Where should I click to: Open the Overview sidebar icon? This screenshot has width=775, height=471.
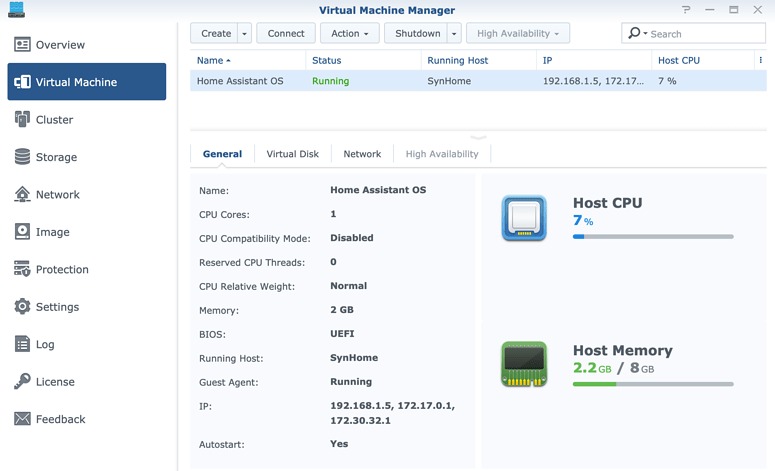coord(22,44)
